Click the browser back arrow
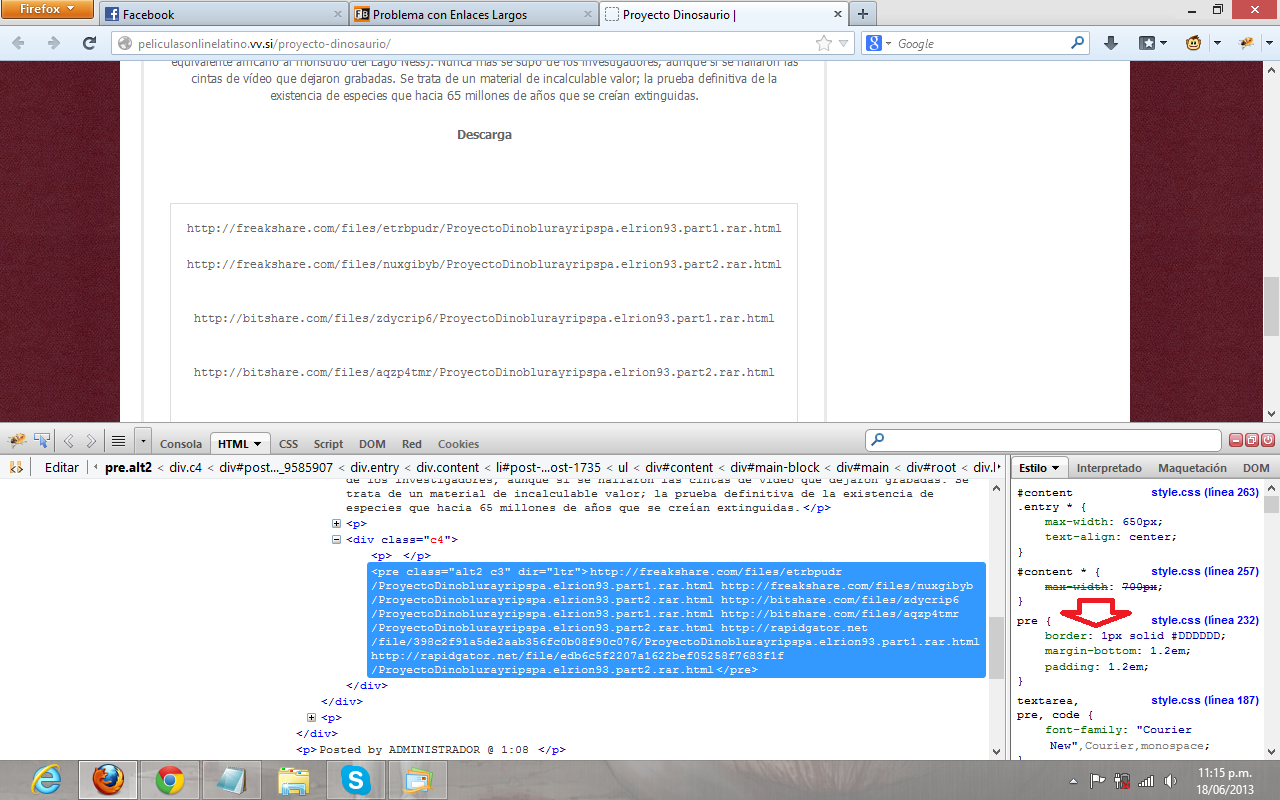 click(x=19, y=43)
